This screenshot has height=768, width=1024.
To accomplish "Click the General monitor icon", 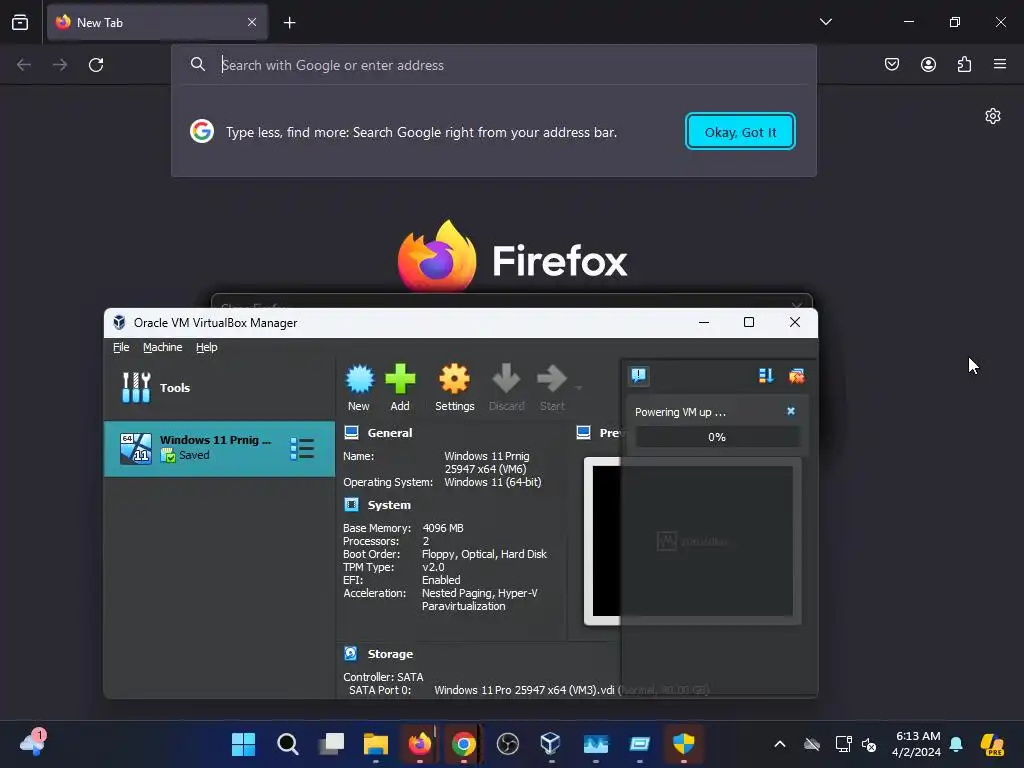I will 351,432.
